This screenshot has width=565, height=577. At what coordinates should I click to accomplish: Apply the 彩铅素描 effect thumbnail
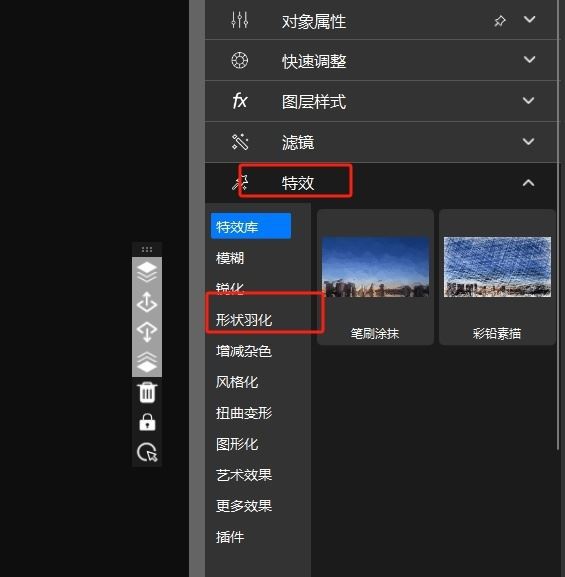point(497,277)
